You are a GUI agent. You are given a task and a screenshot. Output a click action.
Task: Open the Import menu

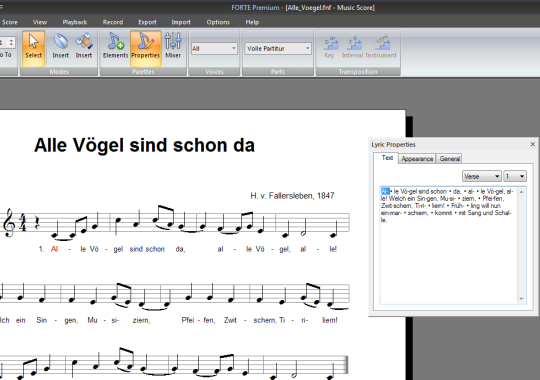181,22
